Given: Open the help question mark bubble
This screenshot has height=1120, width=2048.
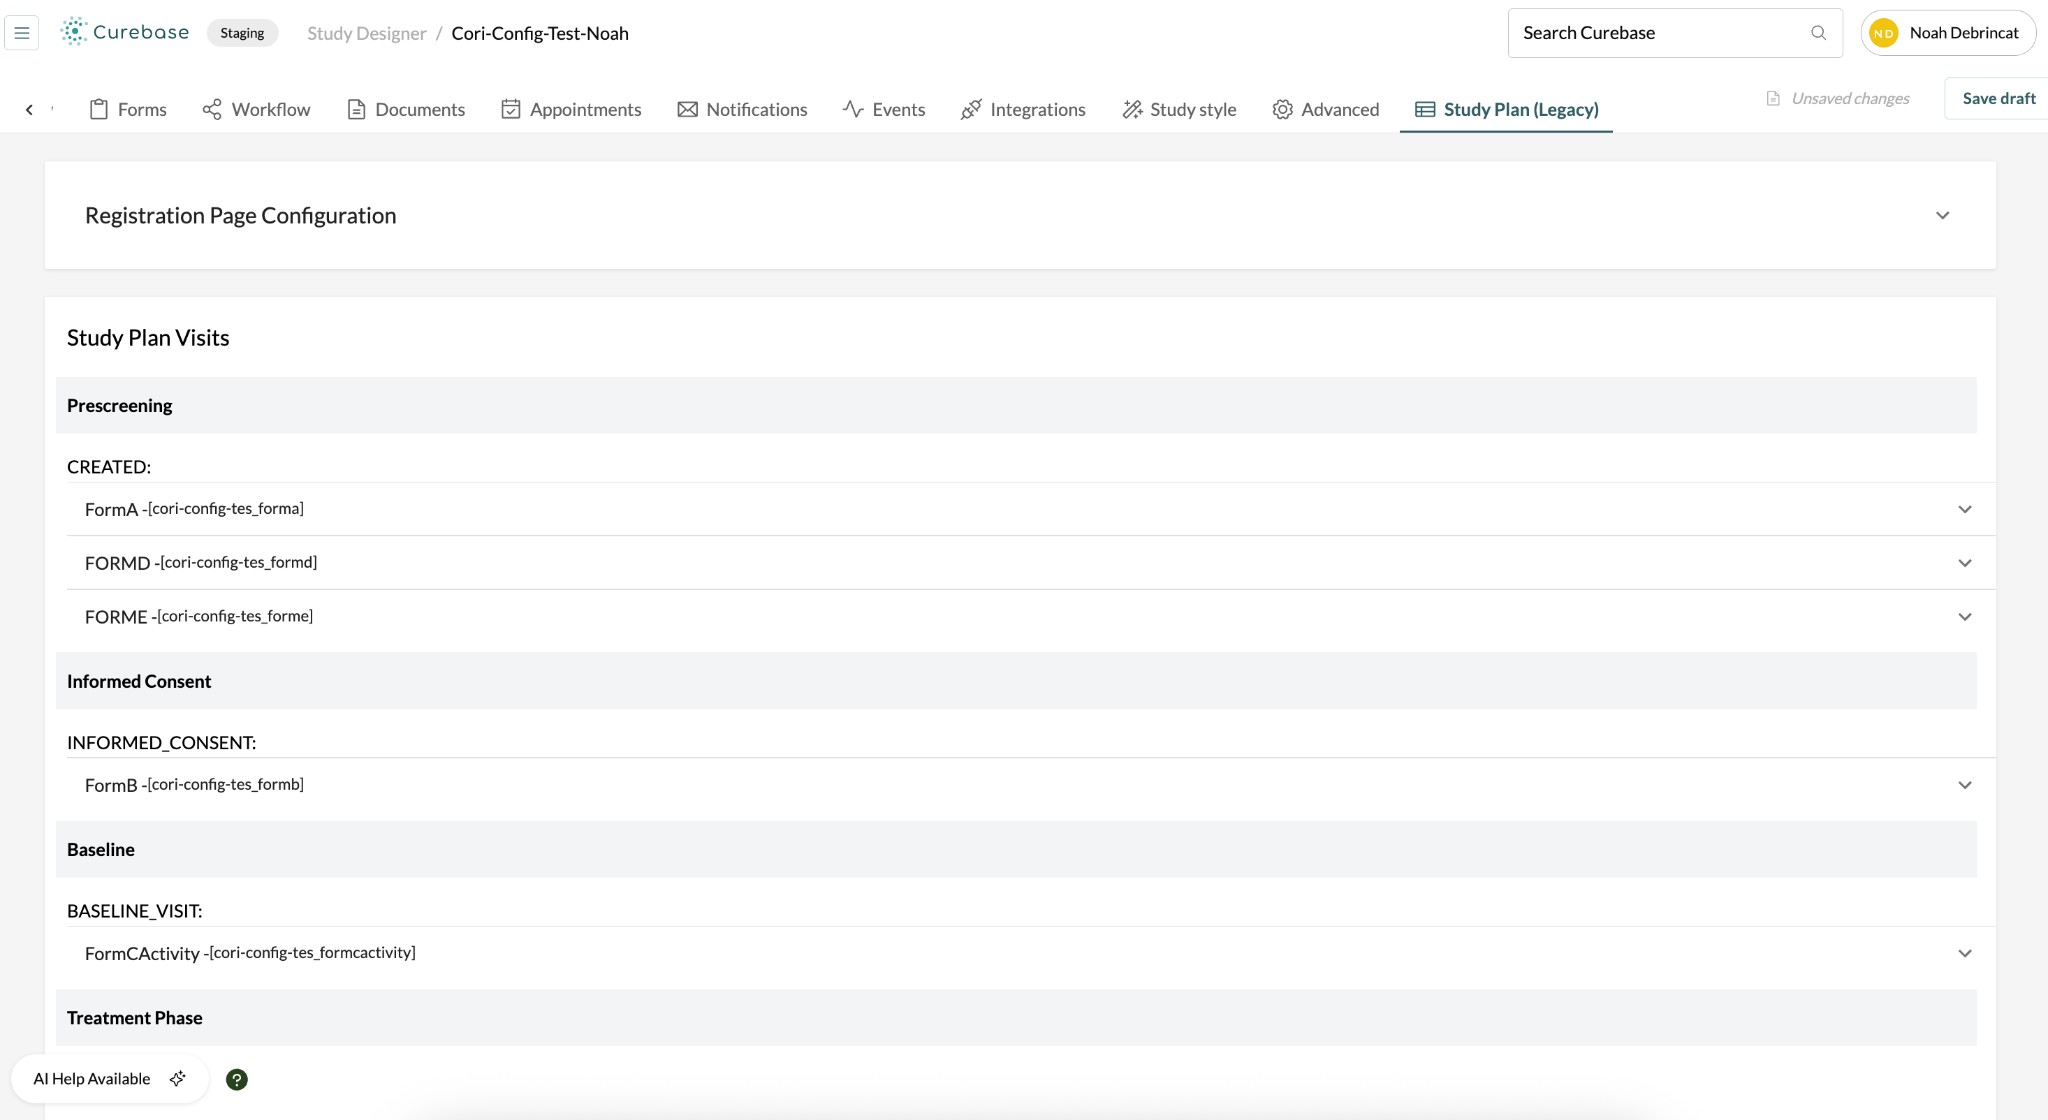Looking at the screenshot, I should click(237, 1079).
